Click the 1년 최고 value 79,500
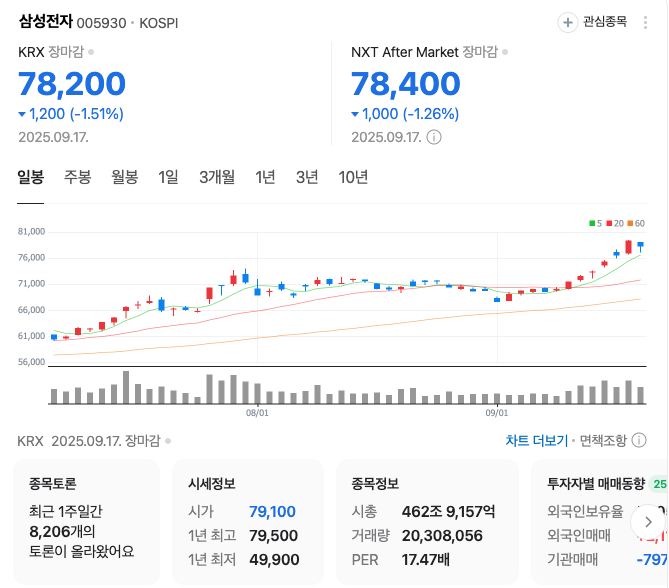 pyautogui.click(x=273, y=535)
